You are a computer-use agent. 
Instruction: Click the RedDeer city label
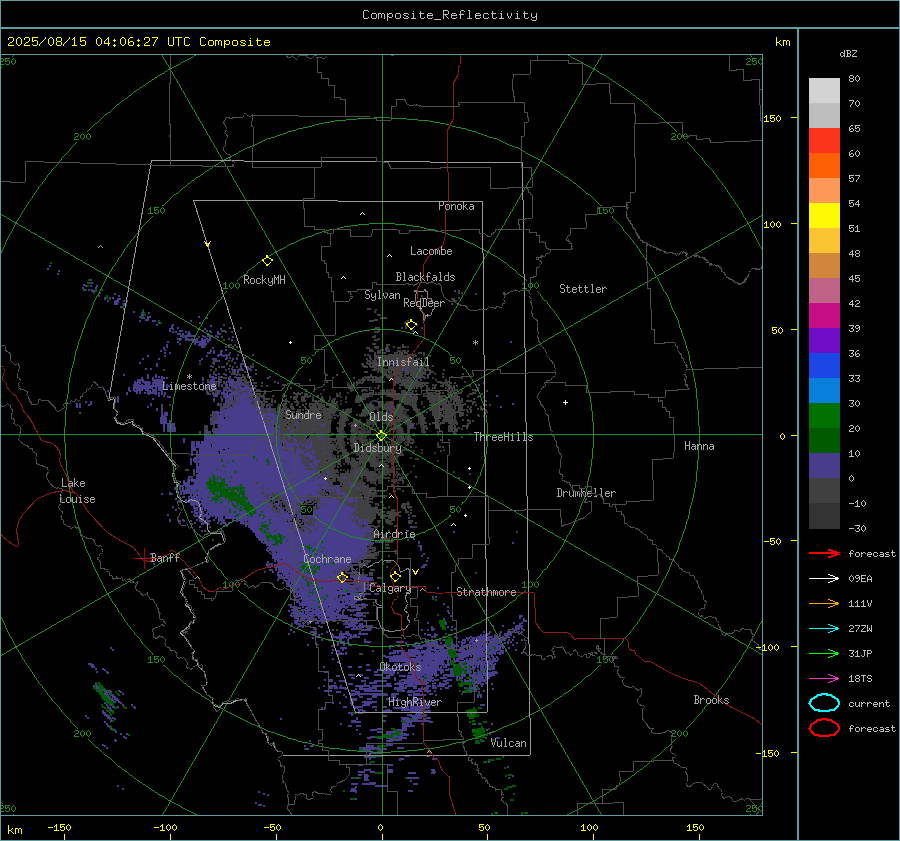[x=424, y=303]
